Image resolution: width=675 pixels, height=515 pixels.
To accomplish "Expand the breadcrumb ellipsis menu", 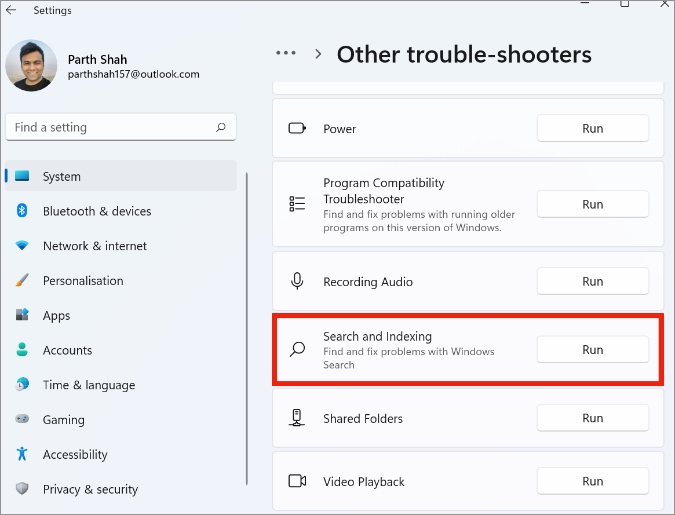I will tap(286, 53).
